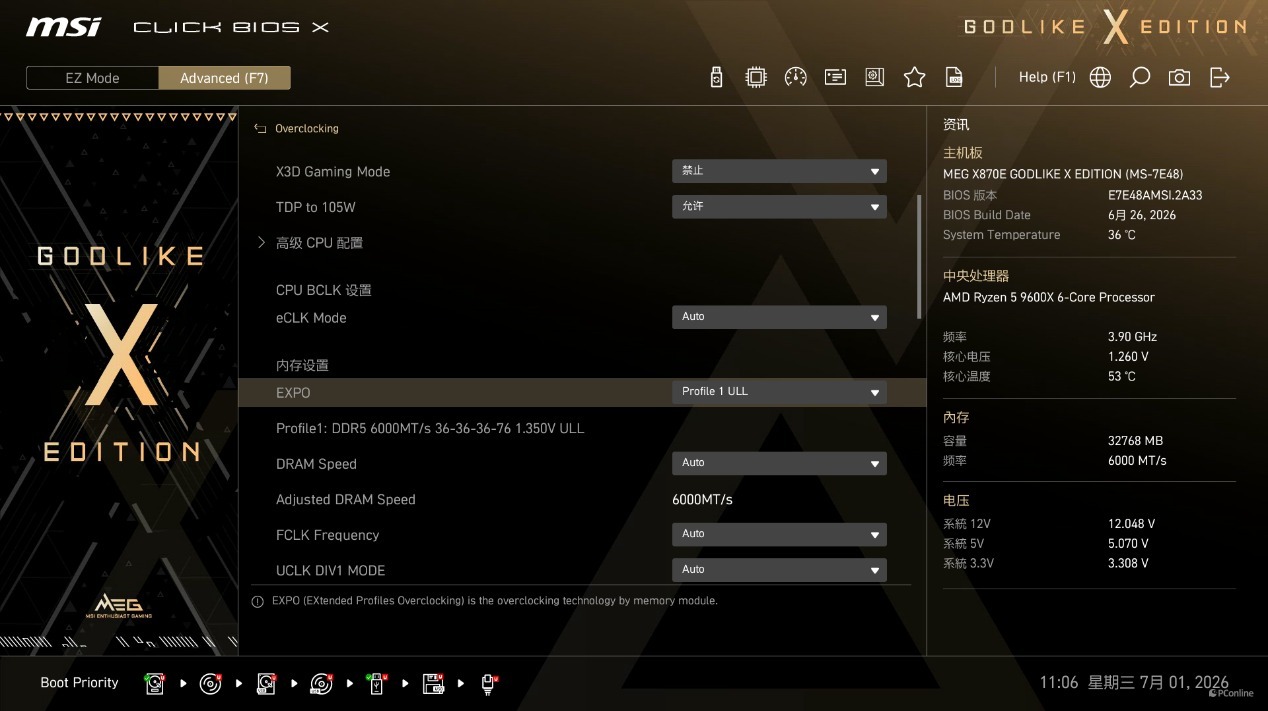This screenshot has width=1268, height=711.
Task: Open eCLK Mode dropdown
Action: pos(779,317)
